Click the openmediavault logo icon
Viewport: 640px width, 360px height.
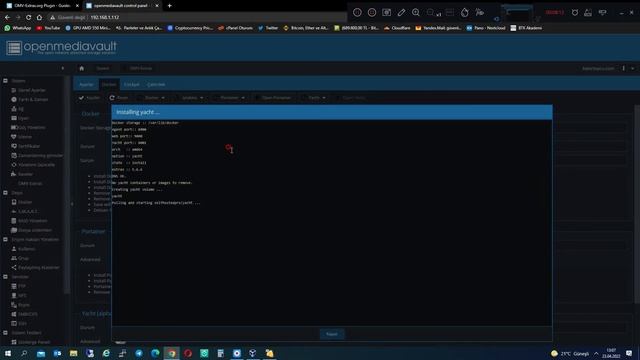tap(14, 48)
